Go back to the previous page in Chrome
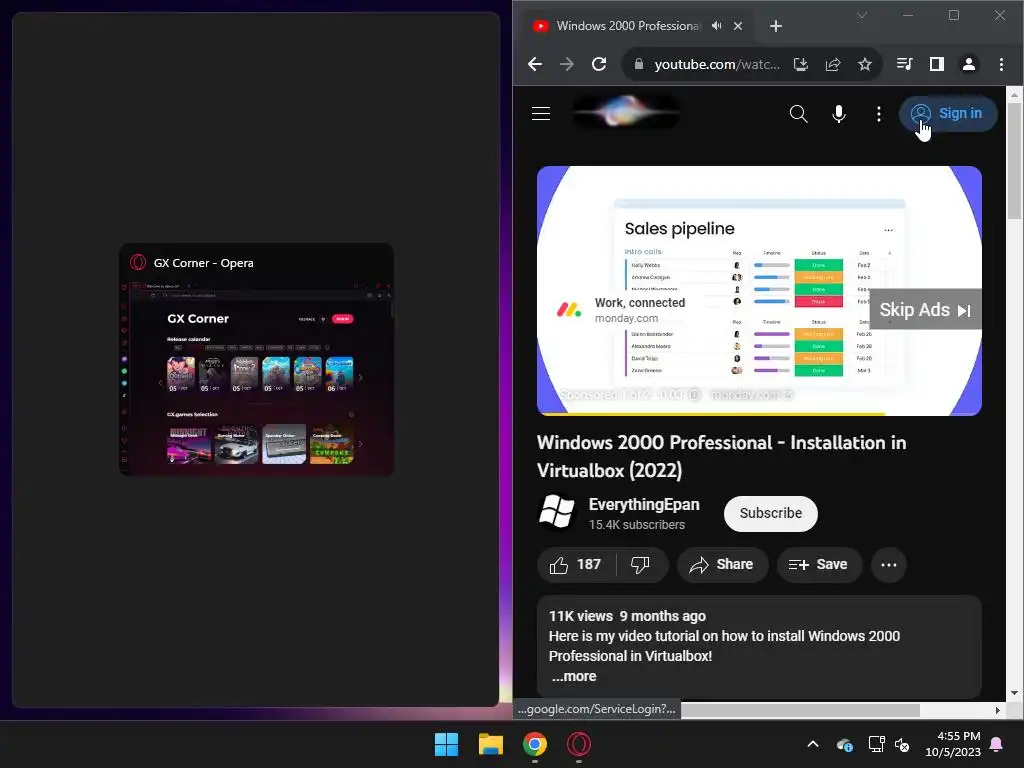The height and width of the screenshot is (768, 1024). click(535, 64)
